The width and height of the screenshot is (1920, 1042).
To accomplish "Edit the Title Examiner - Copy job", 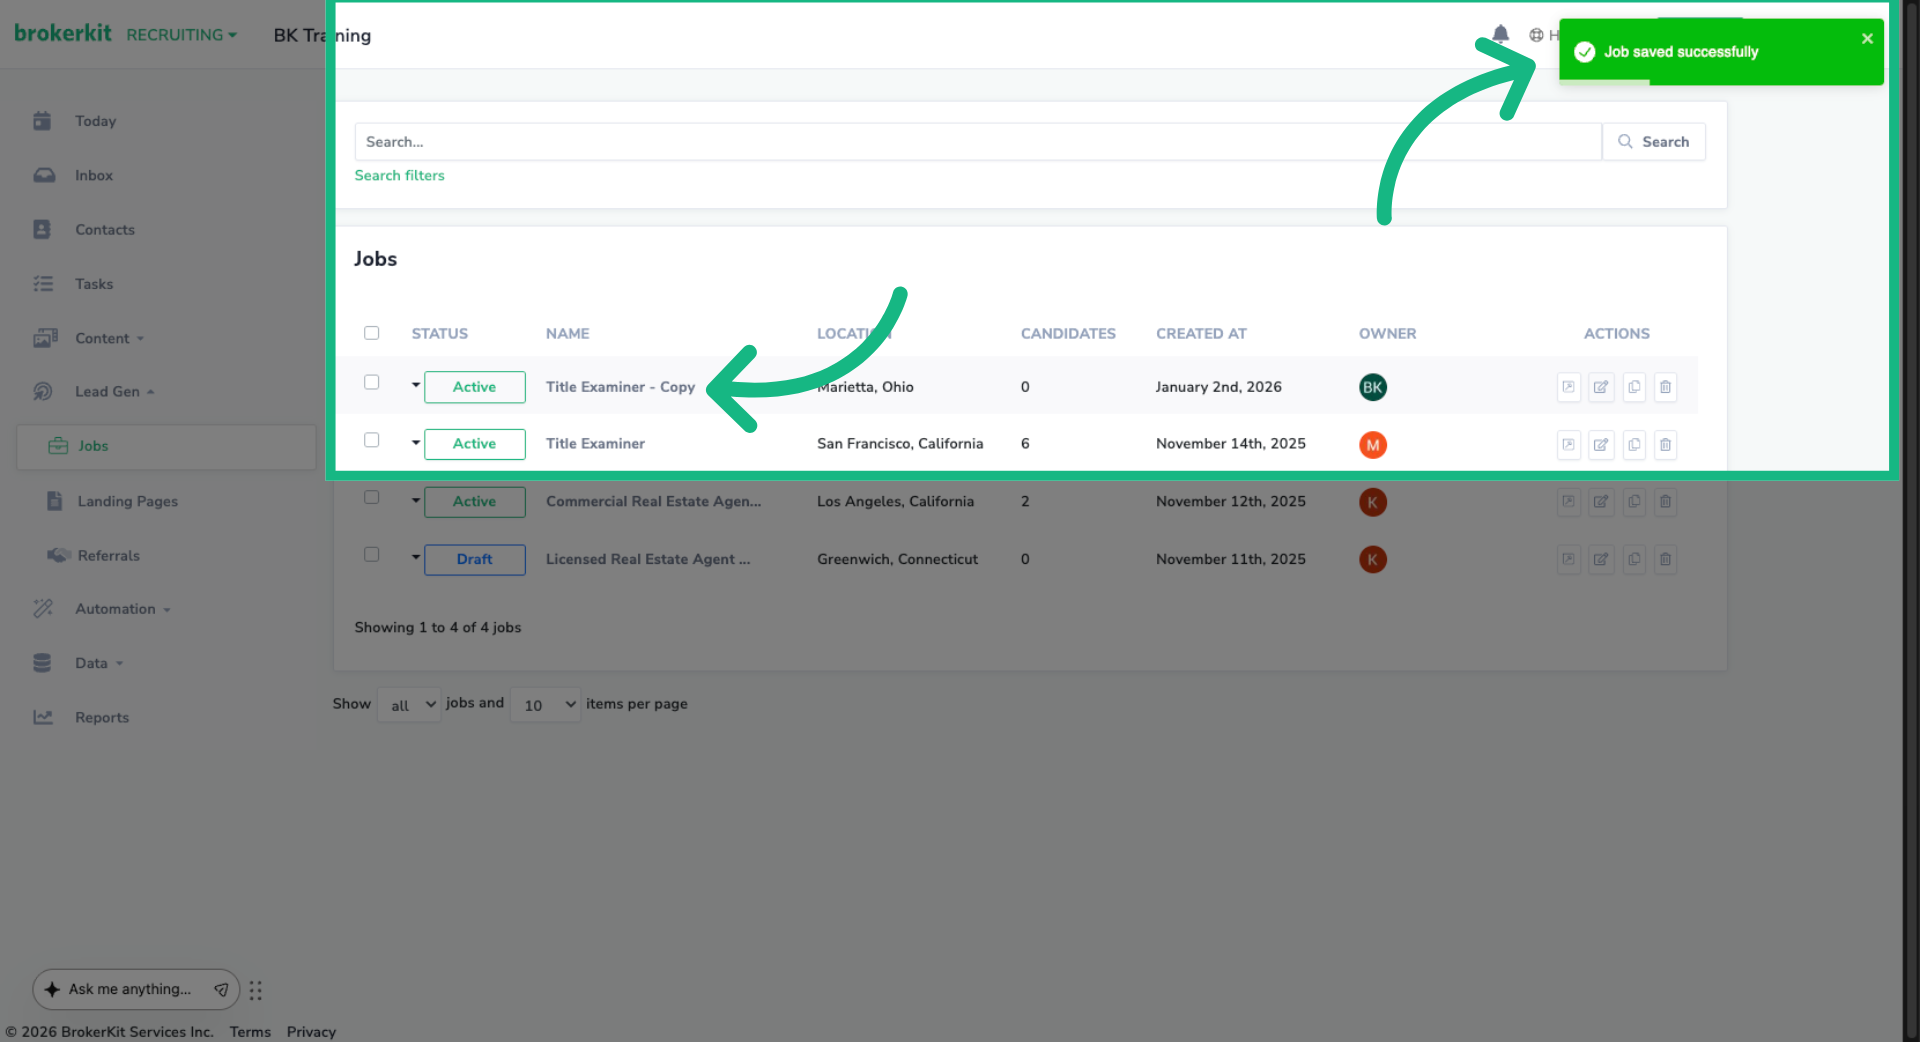I will point(1601,387).
